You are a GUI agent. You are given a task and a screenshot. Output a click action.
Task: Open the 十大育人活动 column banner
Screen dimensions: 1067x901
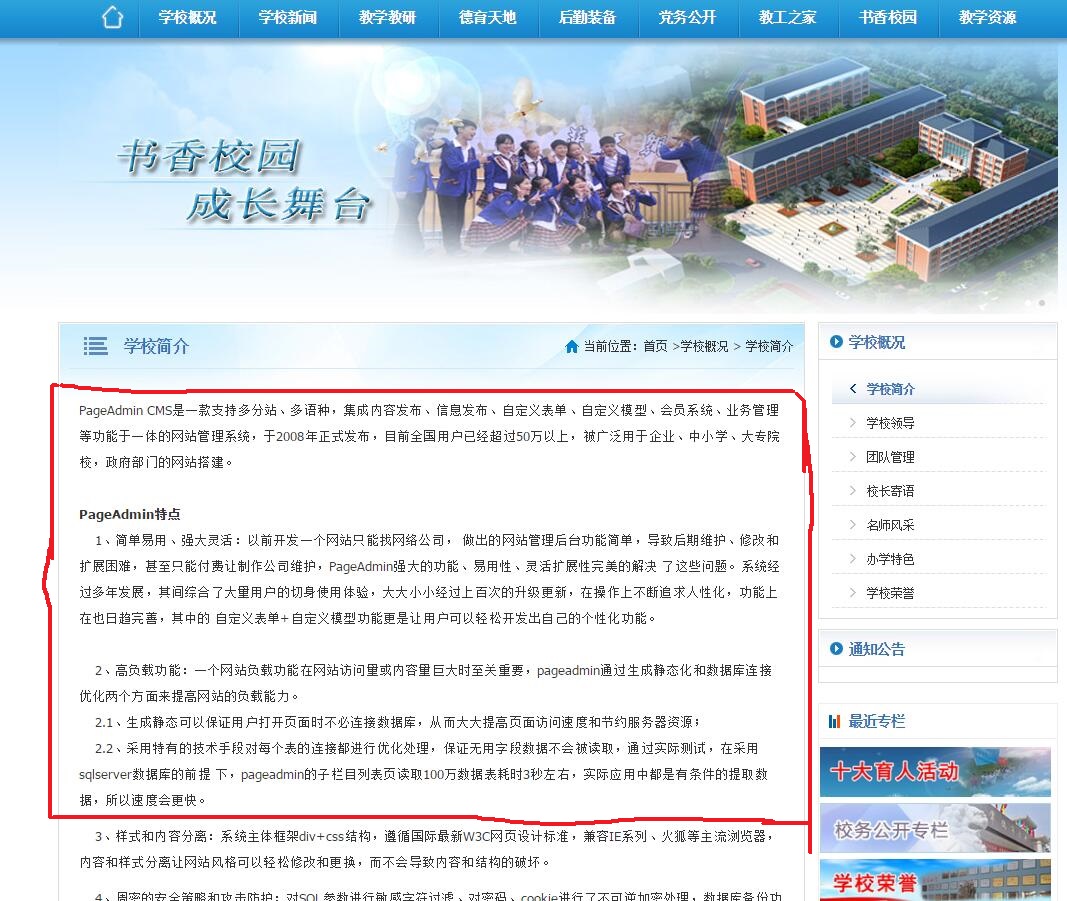point(935,771)
